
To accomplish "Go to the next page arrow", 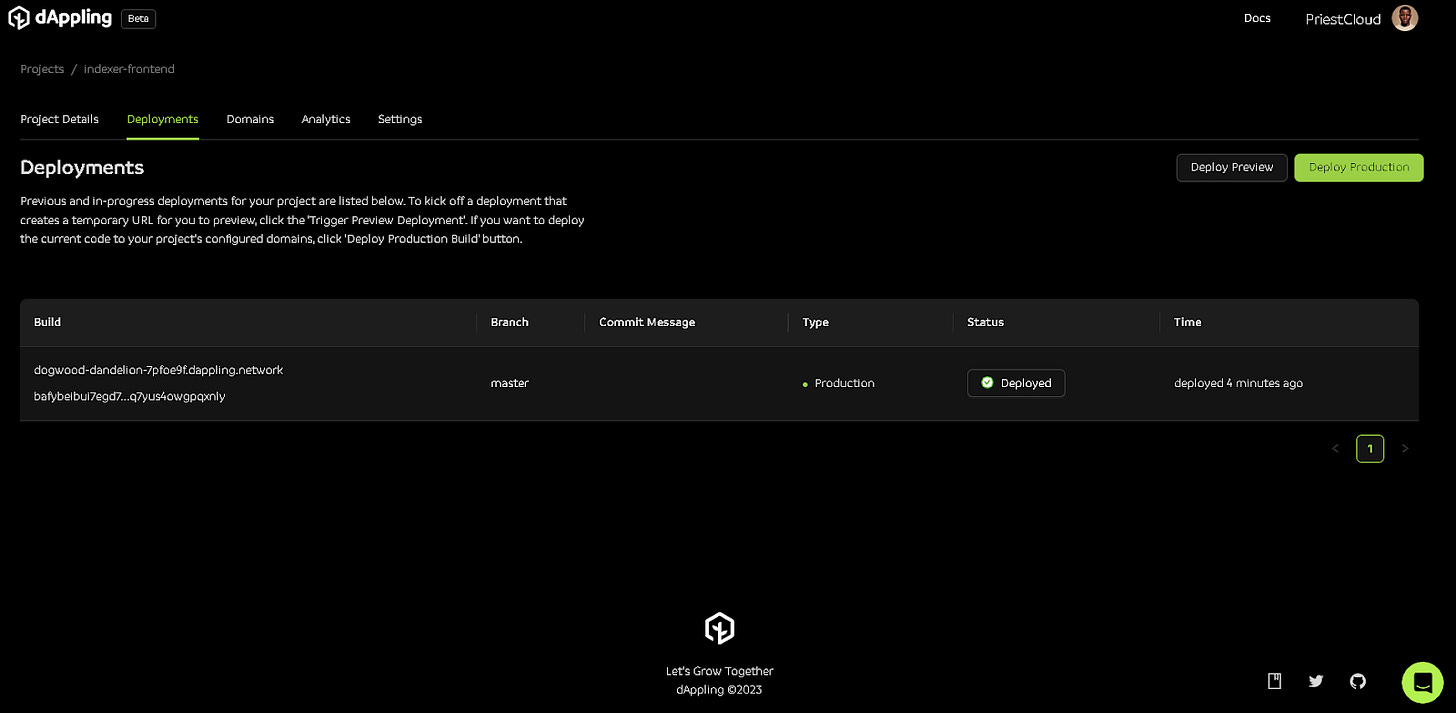I will tap(1405, 449).
